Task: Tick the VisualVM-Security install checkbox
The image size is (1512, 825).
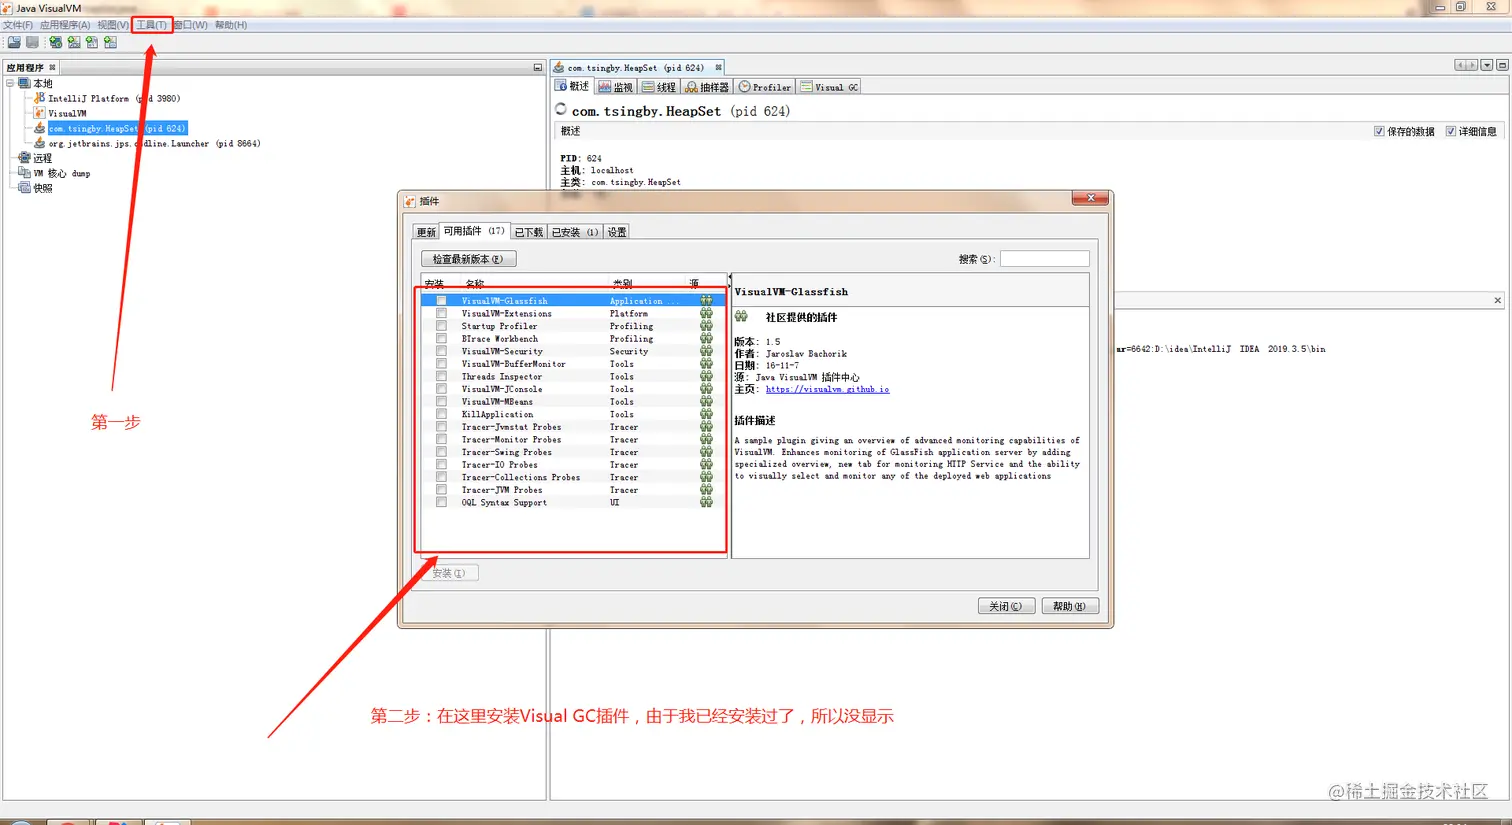Action: tap(441, 351)
